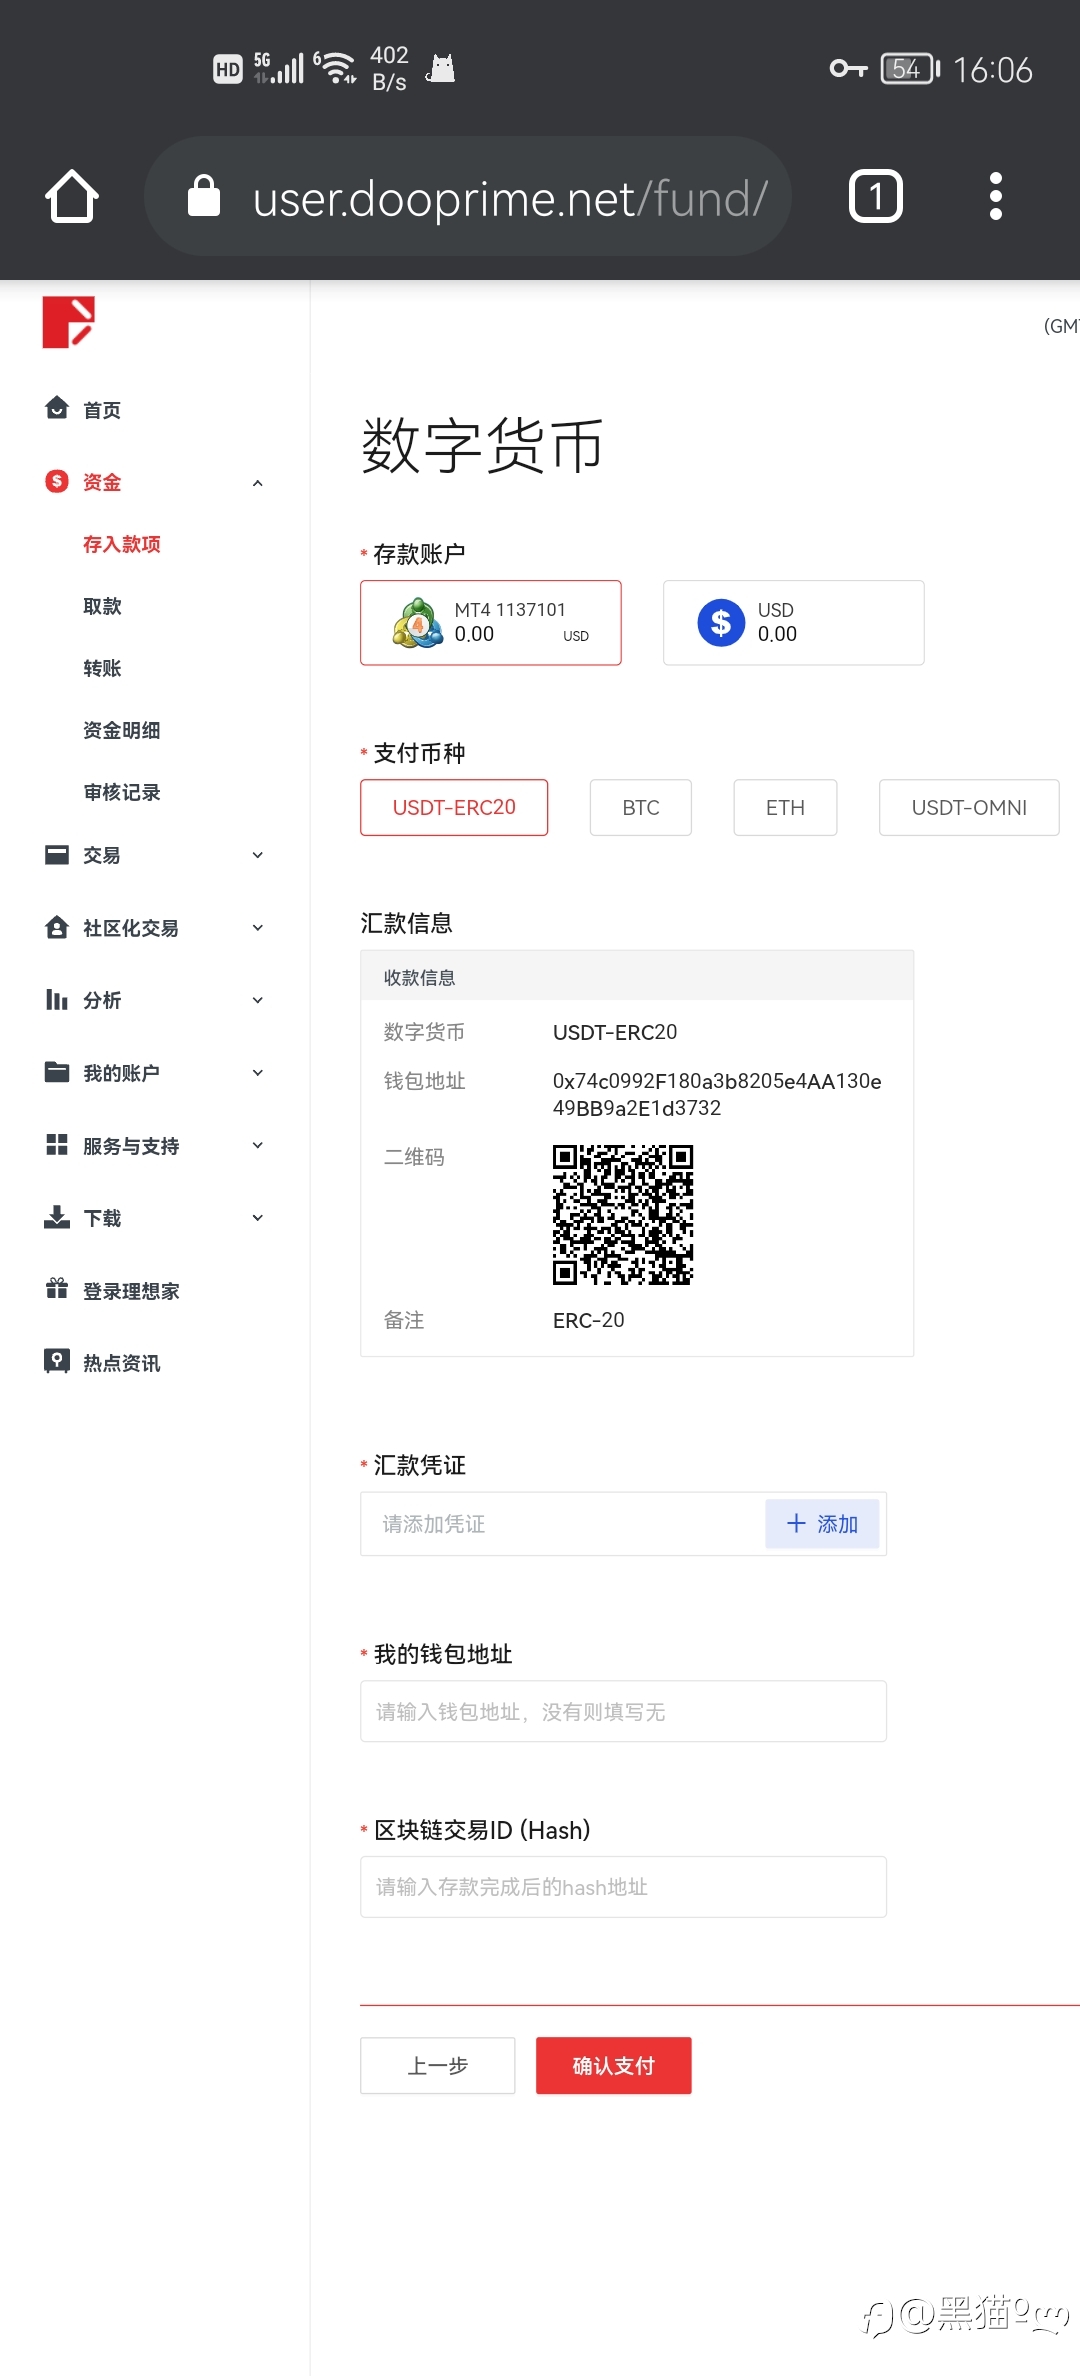Click the ERC-20 remark text
Screen dimensions: 1080x2376
point(589,1320)
